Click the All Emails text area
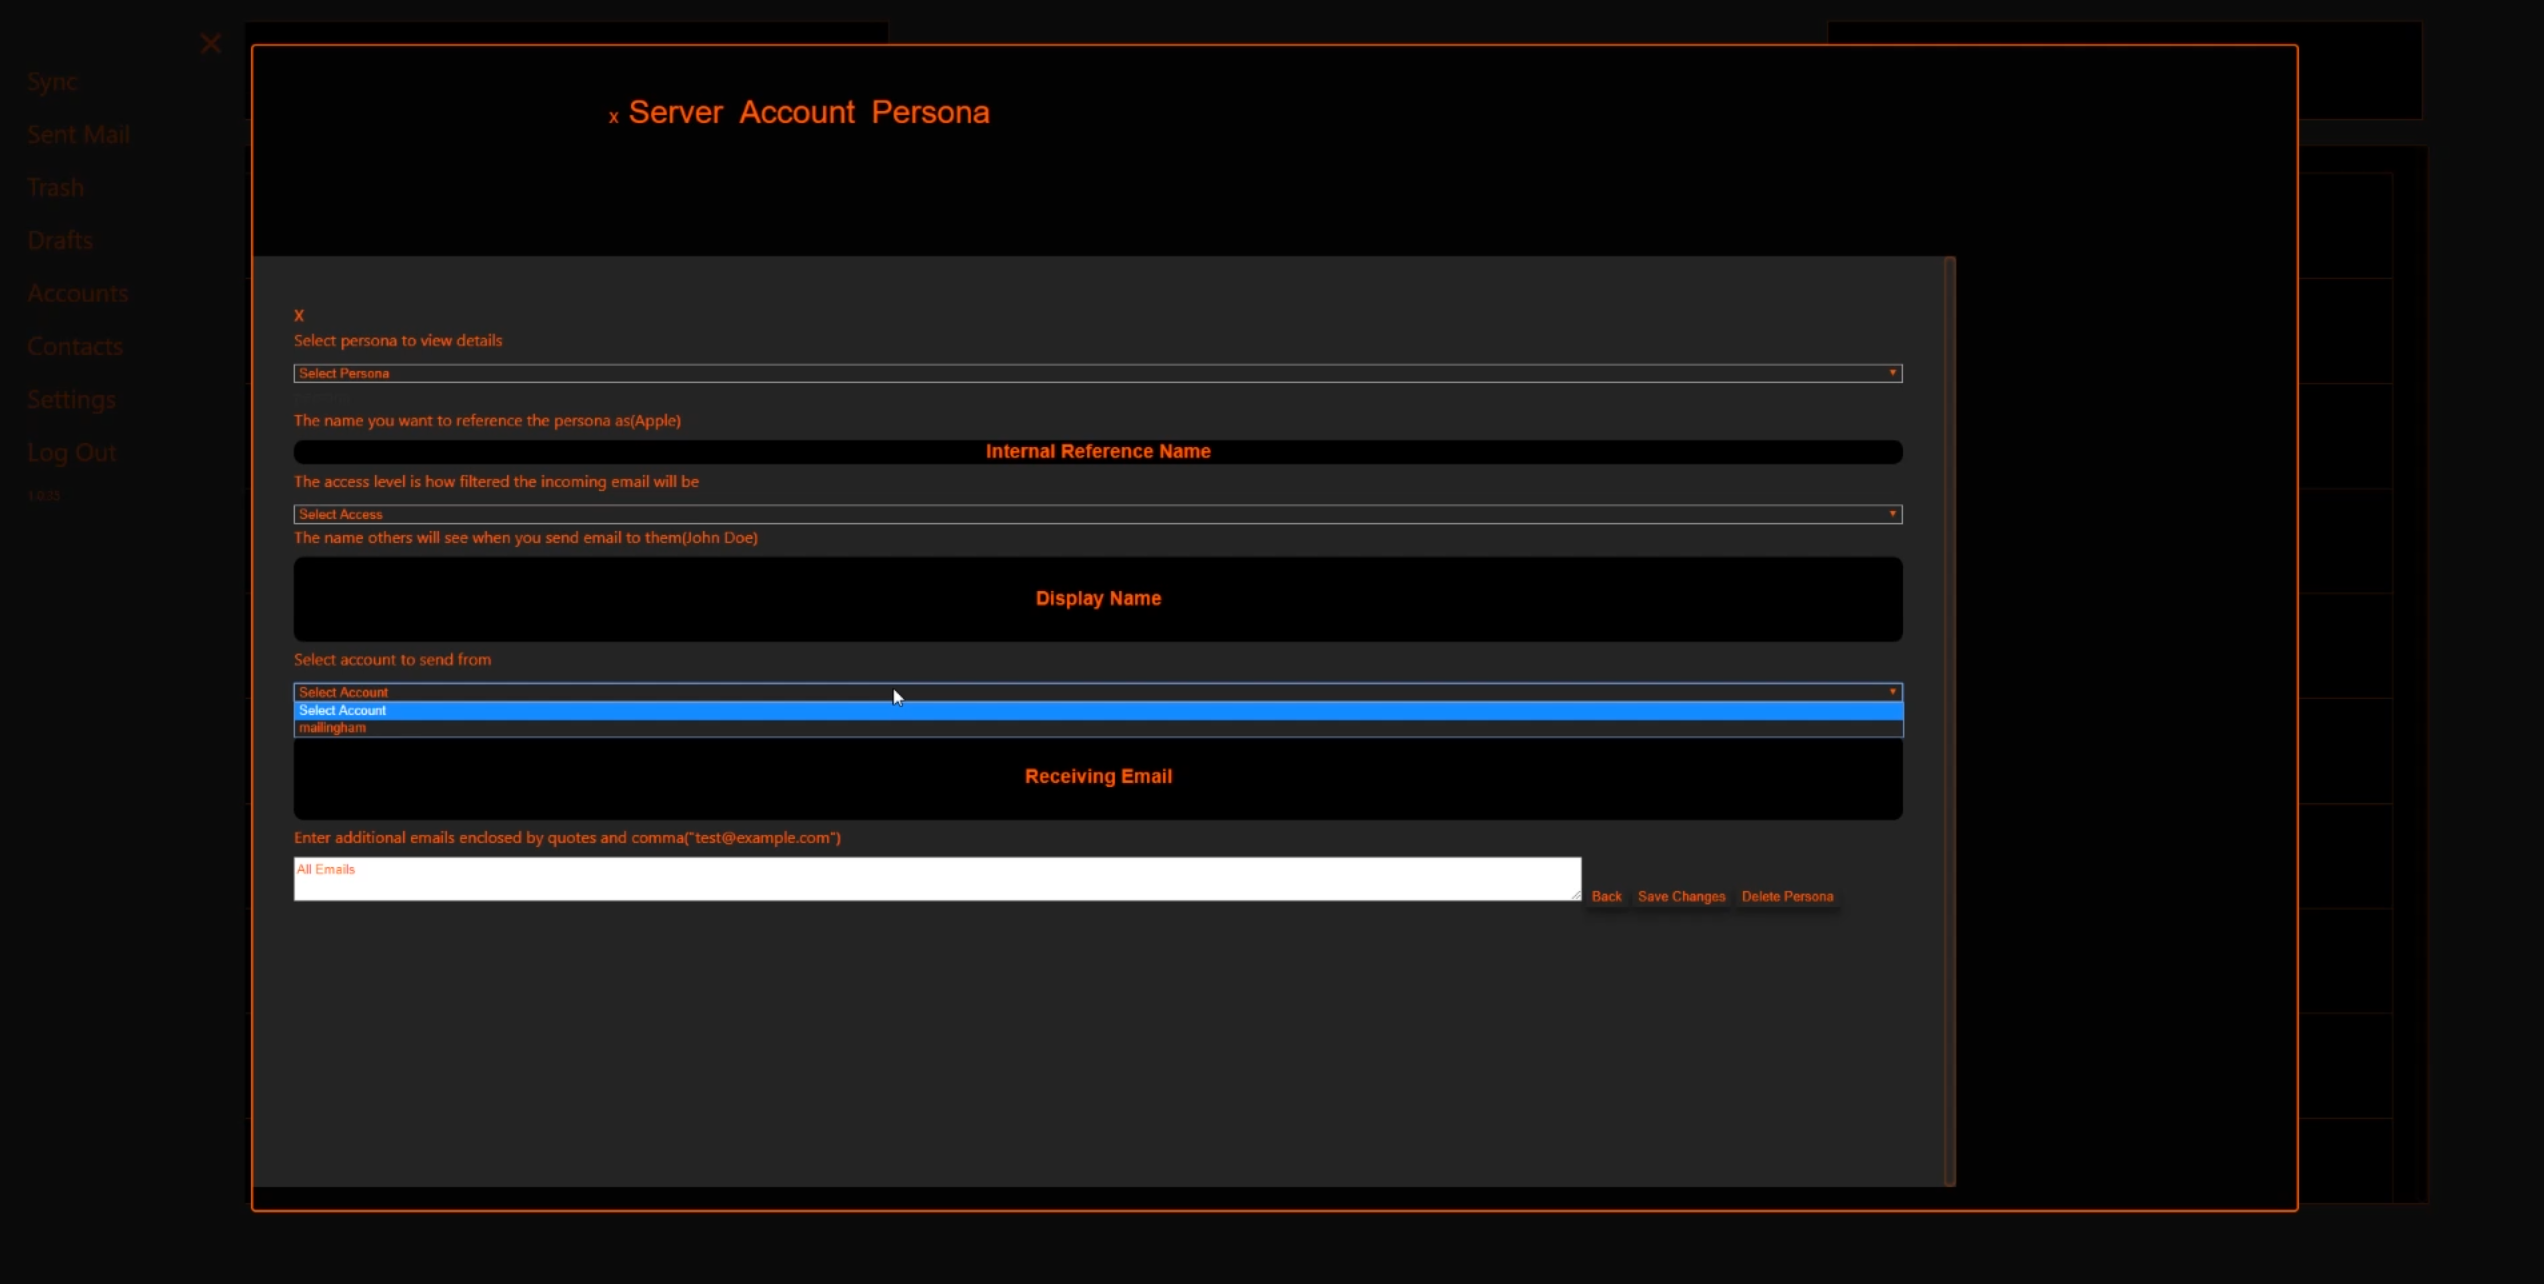This screenshot has height=1284, width=2544. pyautogui.click(x=937, y=879)
